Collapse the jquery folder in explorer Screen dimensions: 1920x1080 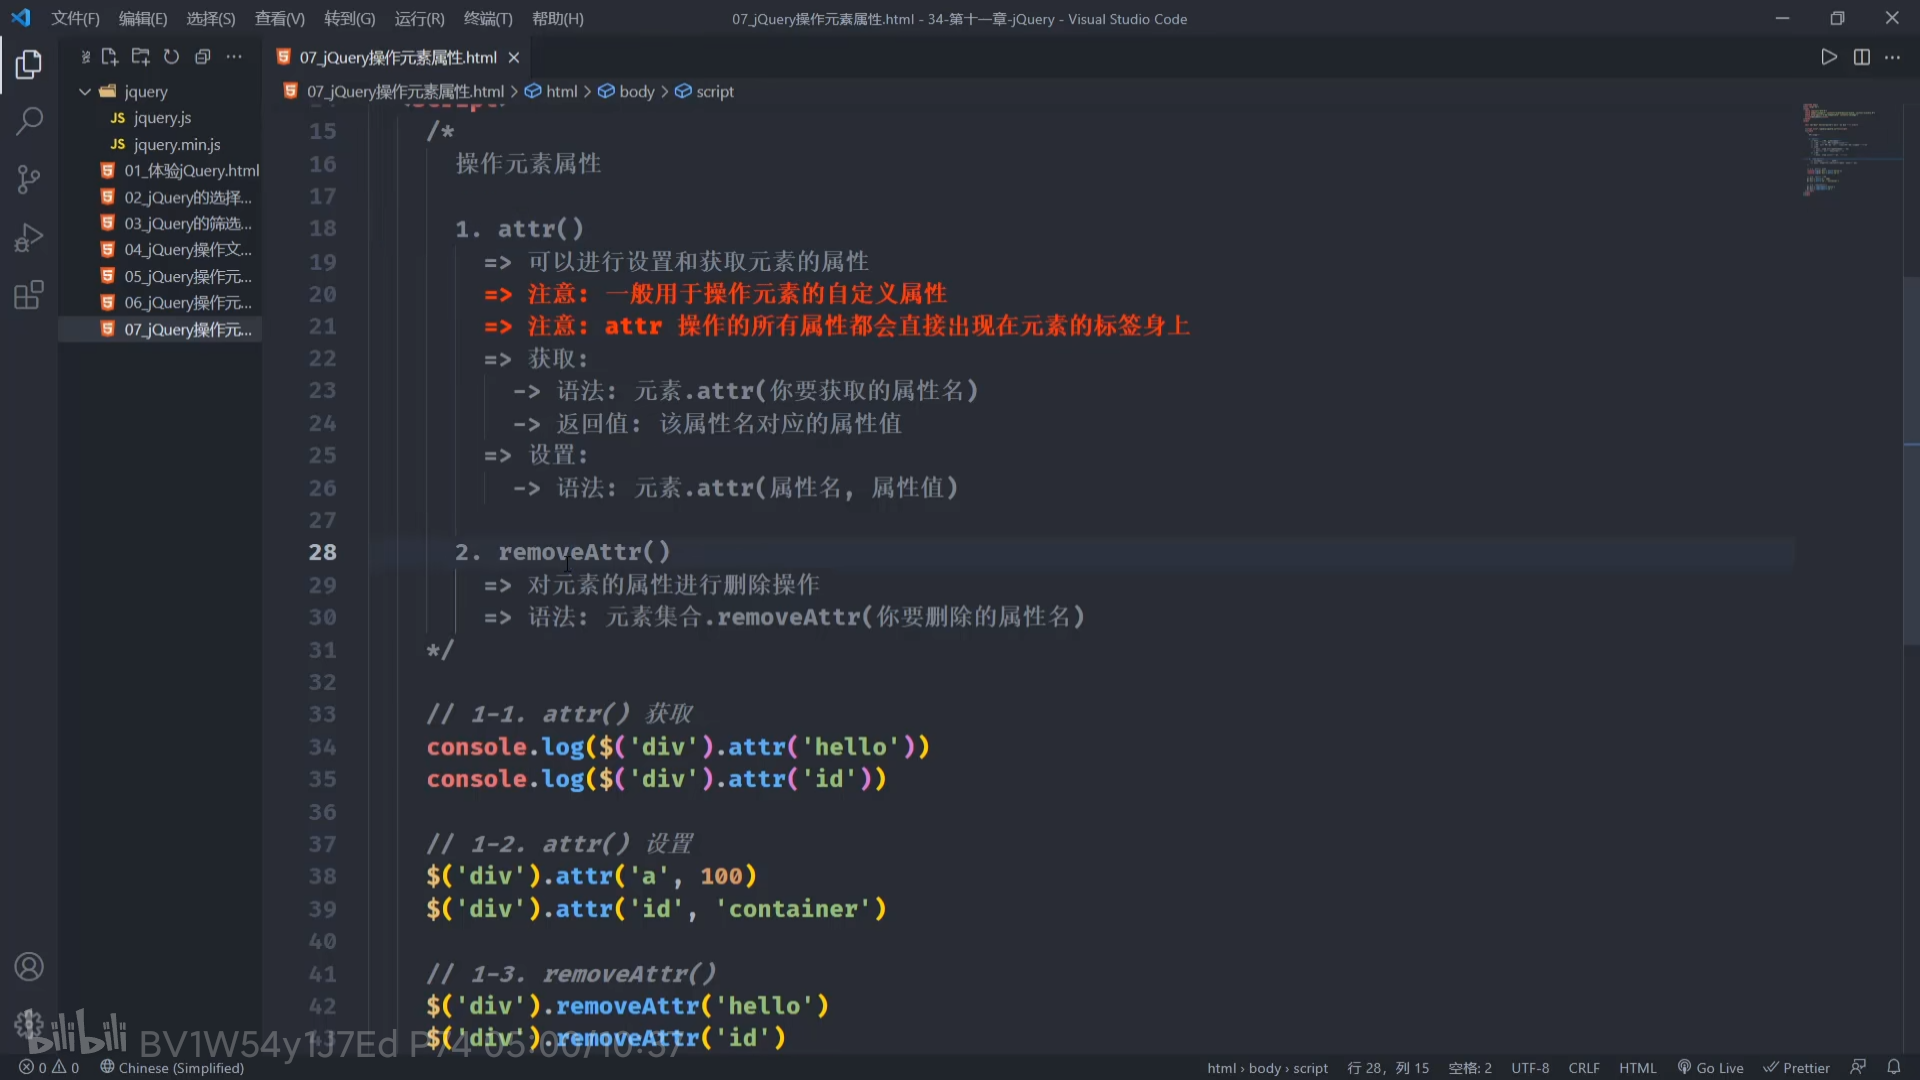[85, 91]
